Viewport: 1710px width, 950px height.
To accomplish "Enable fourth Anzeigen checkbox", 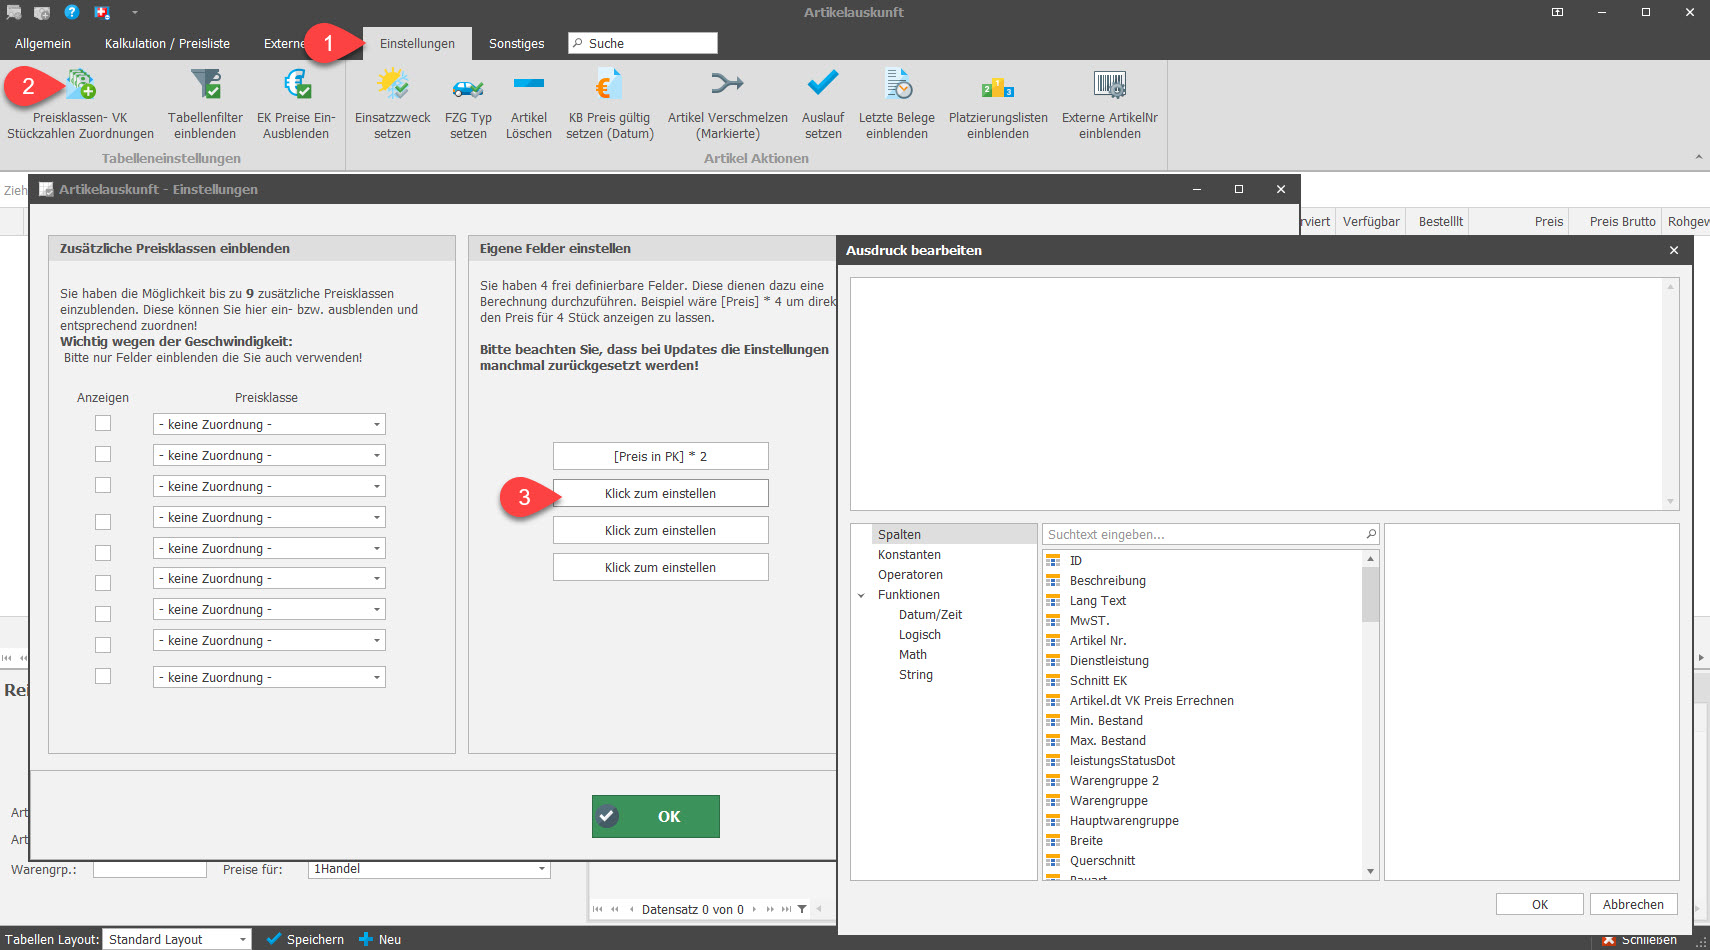I will tap(103, 521).
